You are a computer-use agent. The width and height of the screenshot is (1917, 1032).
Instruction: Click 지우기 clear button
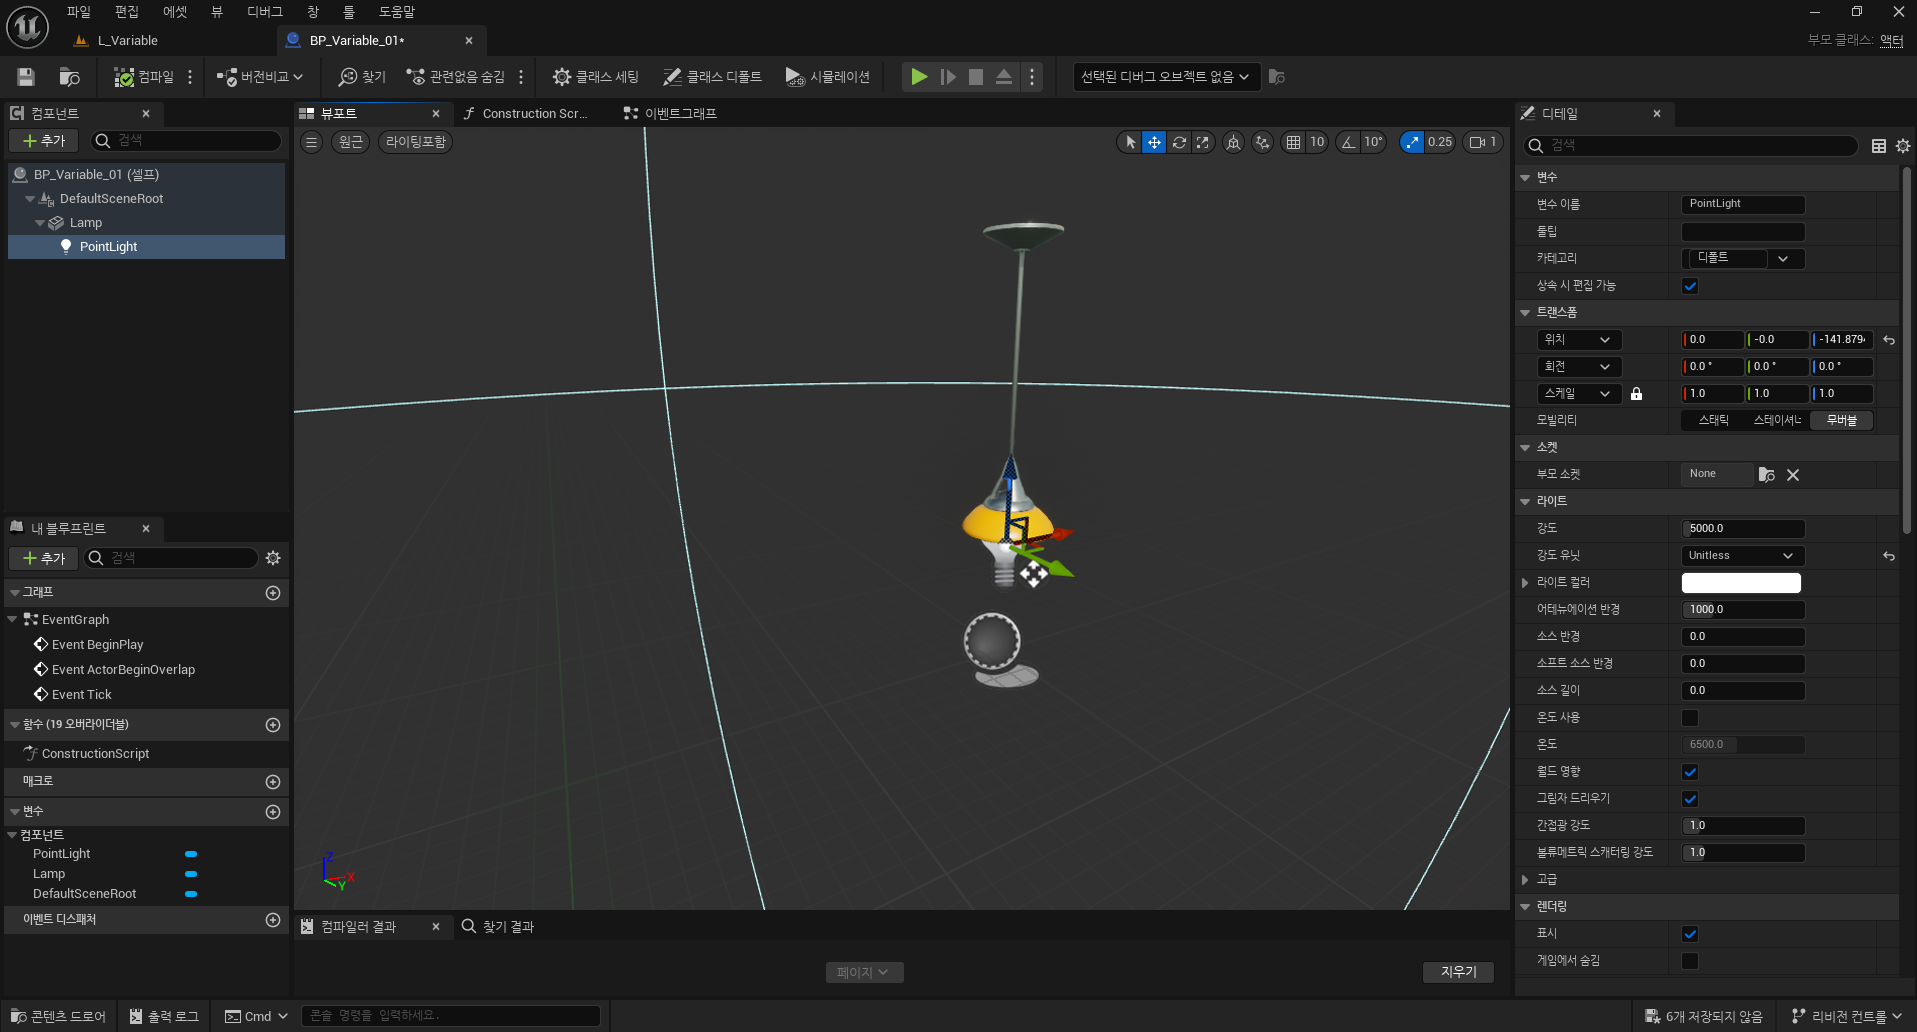(1458, 972)
